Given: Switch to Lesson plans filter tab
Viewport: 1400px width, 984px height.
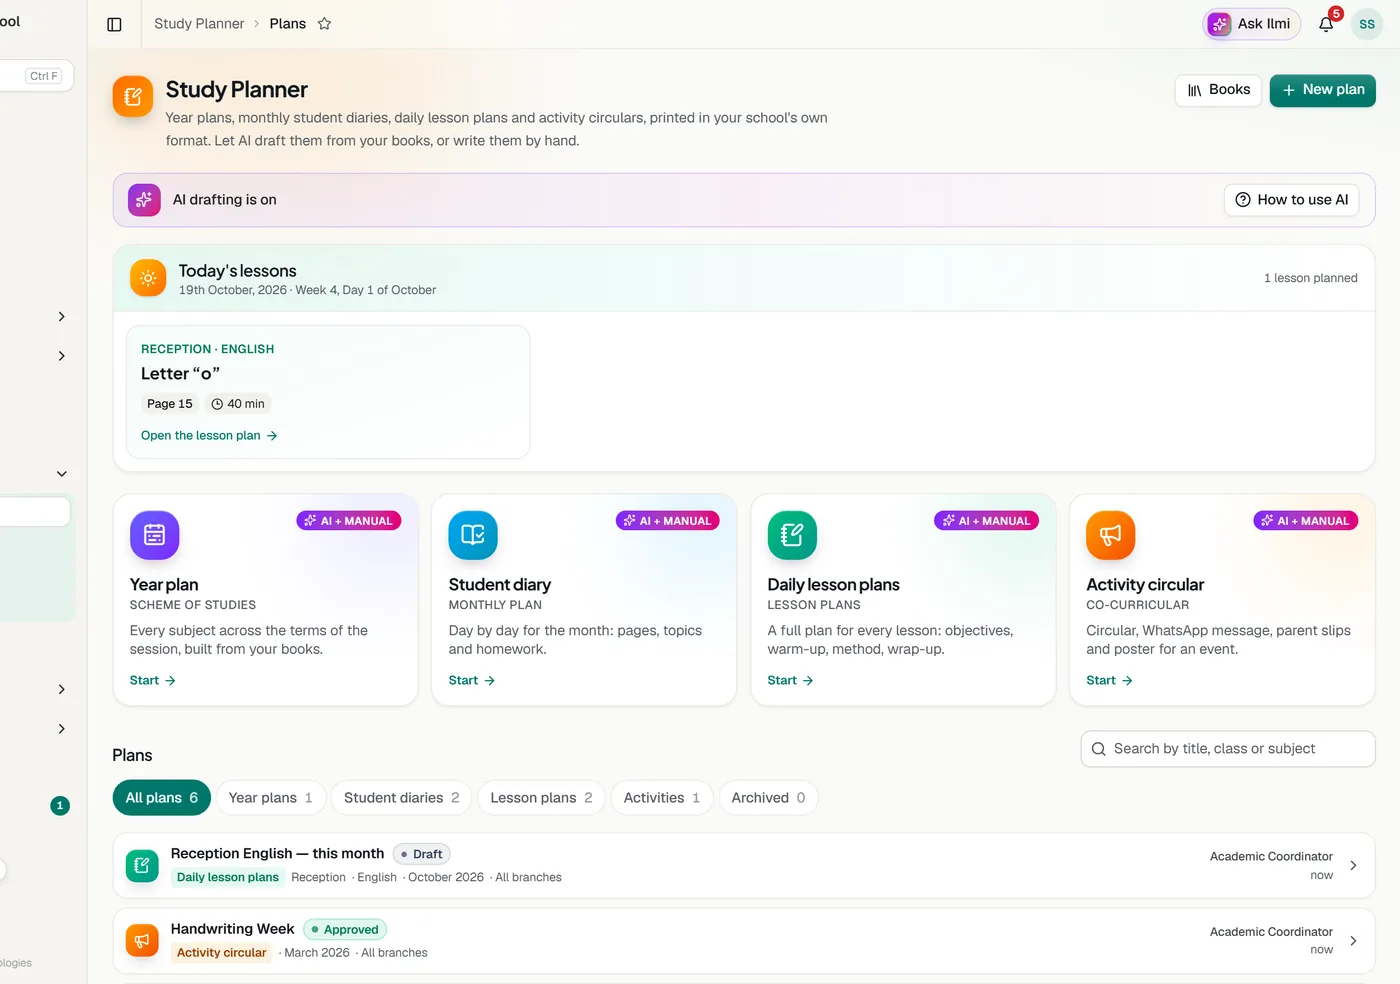Looking at the screenshot, I should tap(542, 798).
